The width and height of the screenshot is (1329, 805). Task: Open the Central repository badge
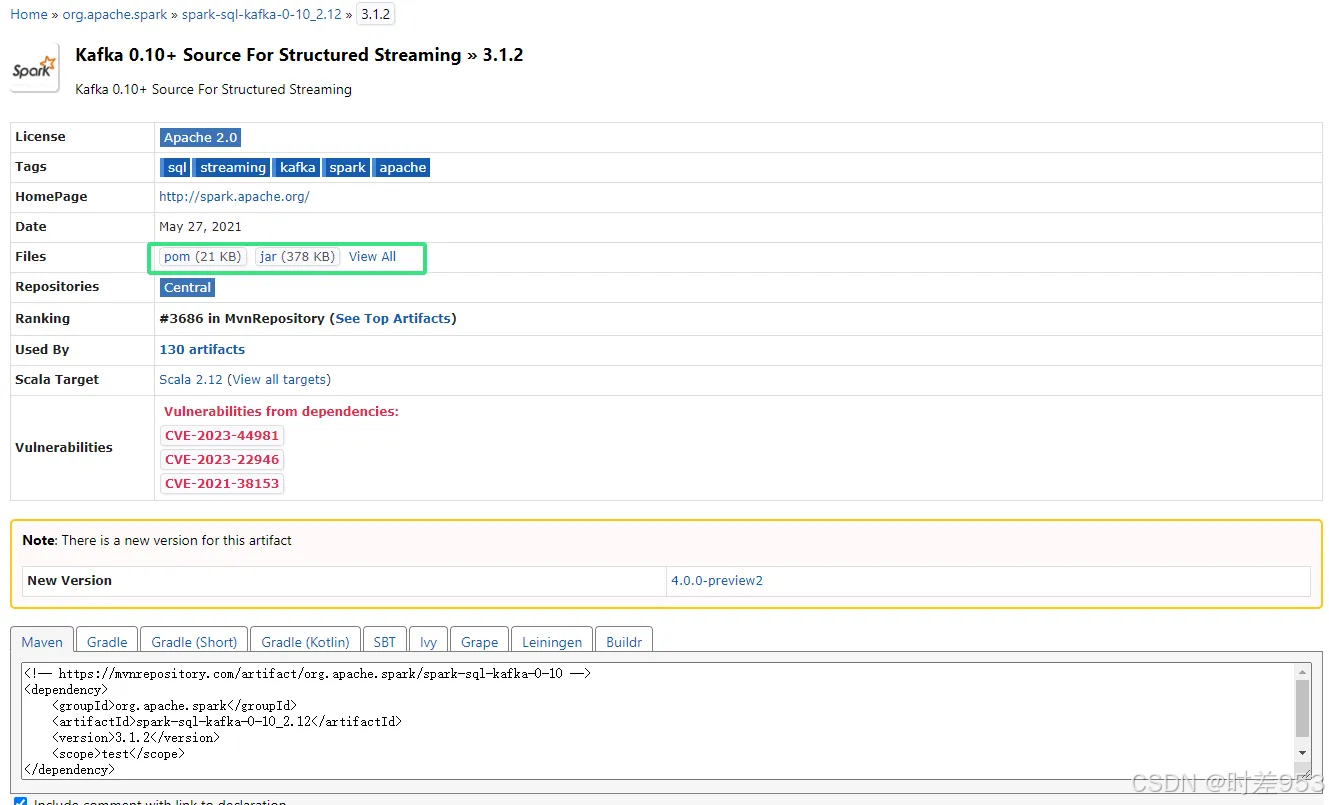coord(187,287)
